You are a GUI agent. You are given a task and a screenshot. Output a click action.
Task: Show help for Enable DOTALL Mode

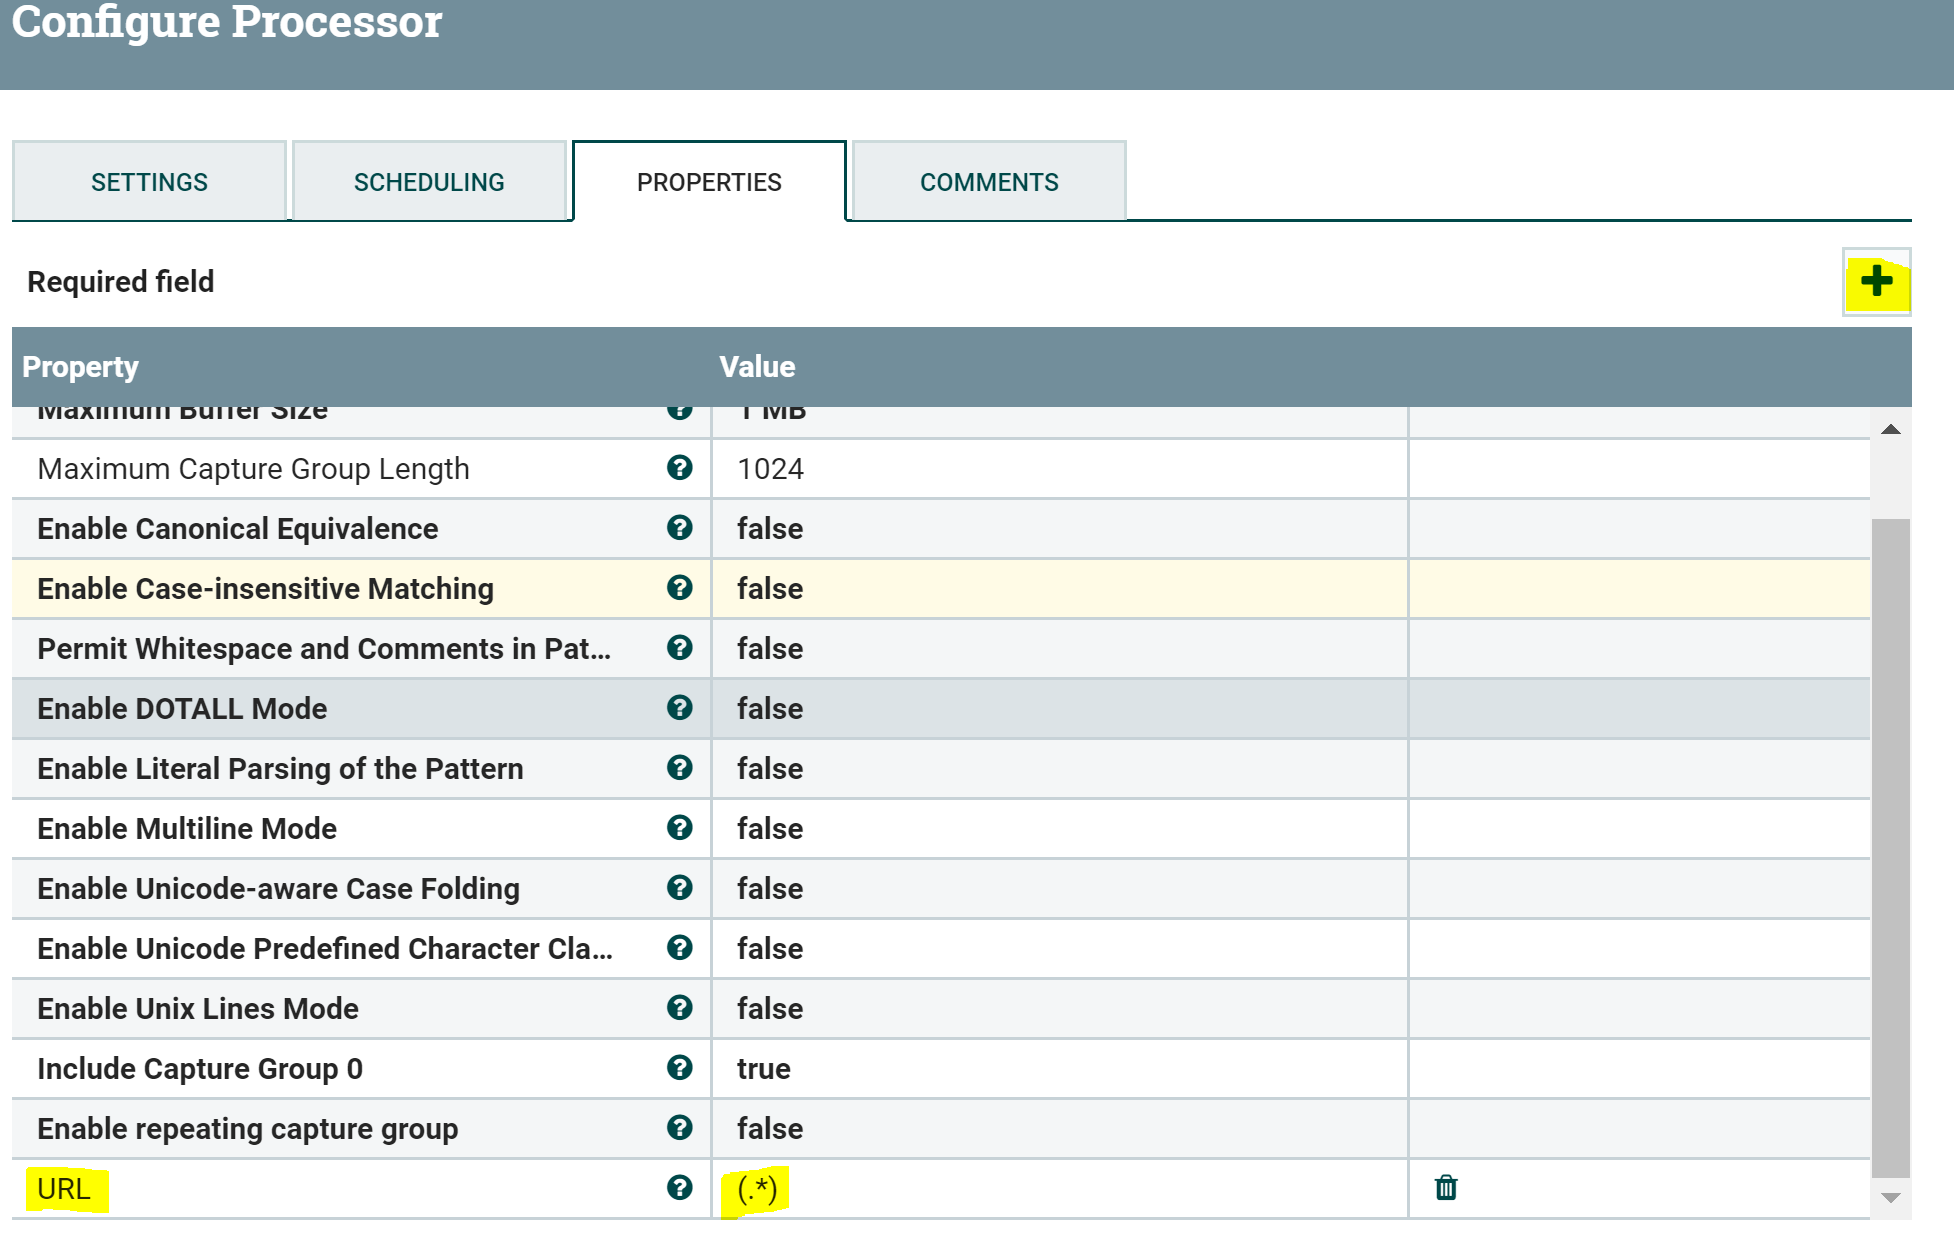(680, 709)
